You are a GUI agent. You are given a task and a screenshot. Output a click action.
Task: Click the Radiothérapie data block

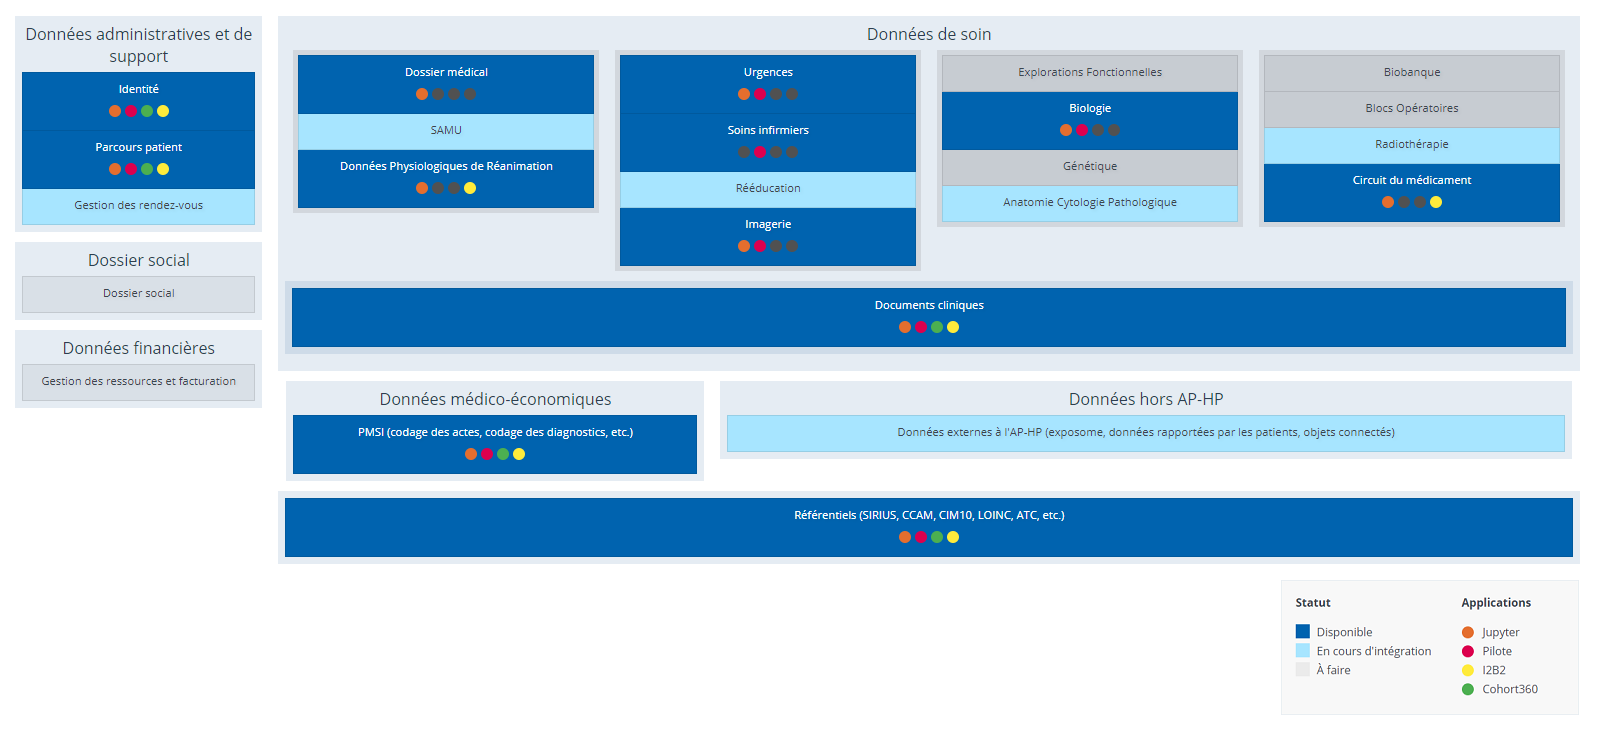(1411, 145)
